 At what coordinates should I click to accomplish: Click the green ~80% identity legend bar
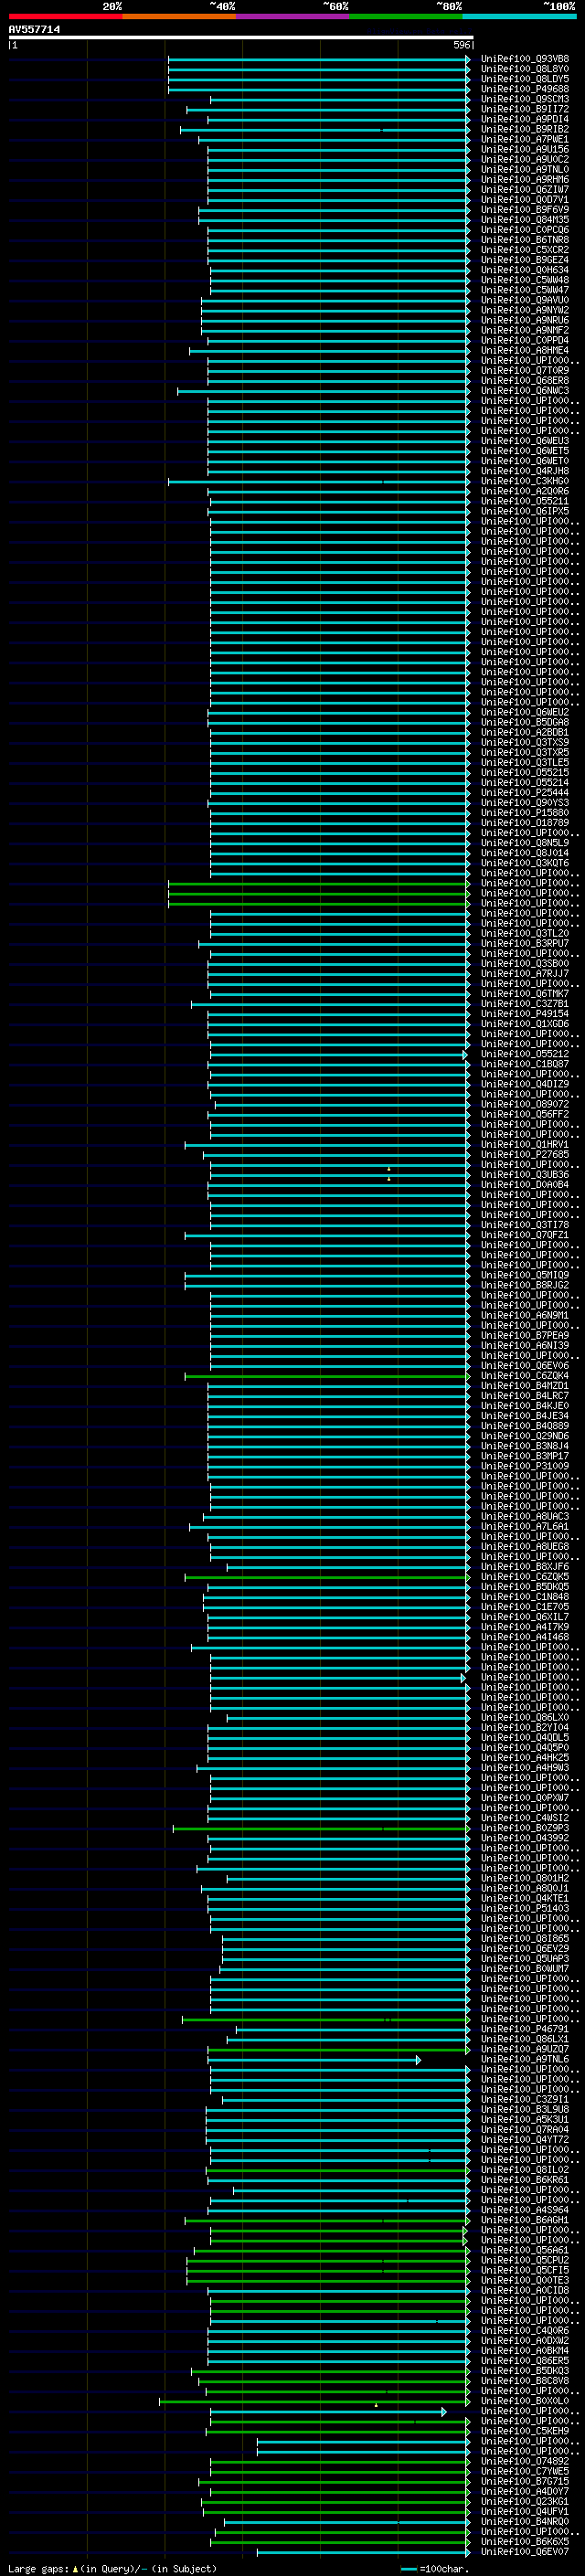[x=406, y=17]
